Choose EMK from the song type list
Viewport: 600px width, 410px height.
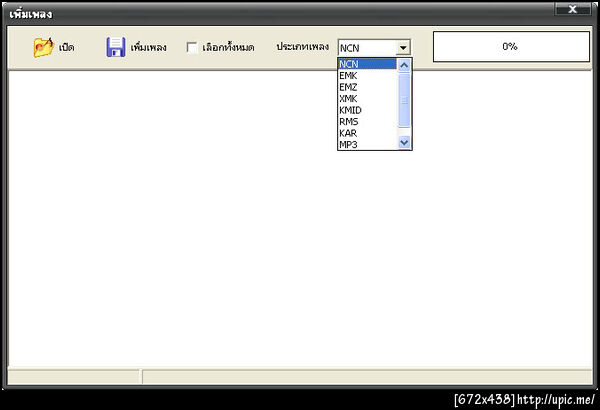click(367, 75)
